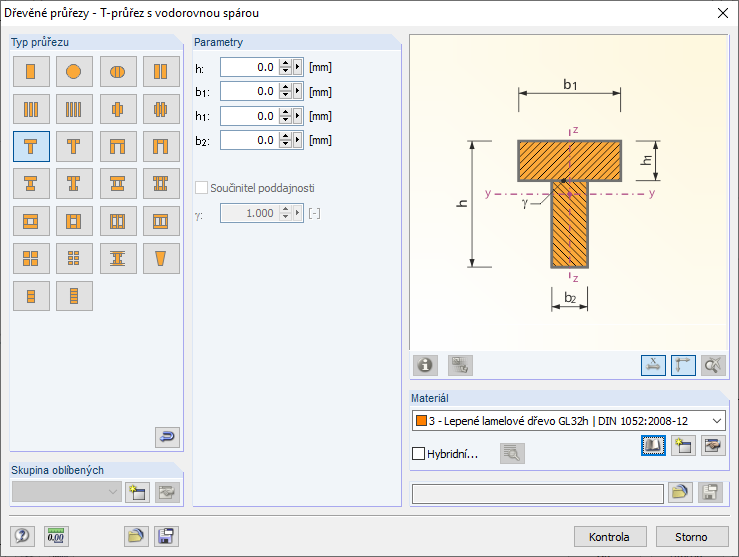Expand the b1 parameter arrow menu
The width and height of the screenshot is (739, 557).
[297, 91]
